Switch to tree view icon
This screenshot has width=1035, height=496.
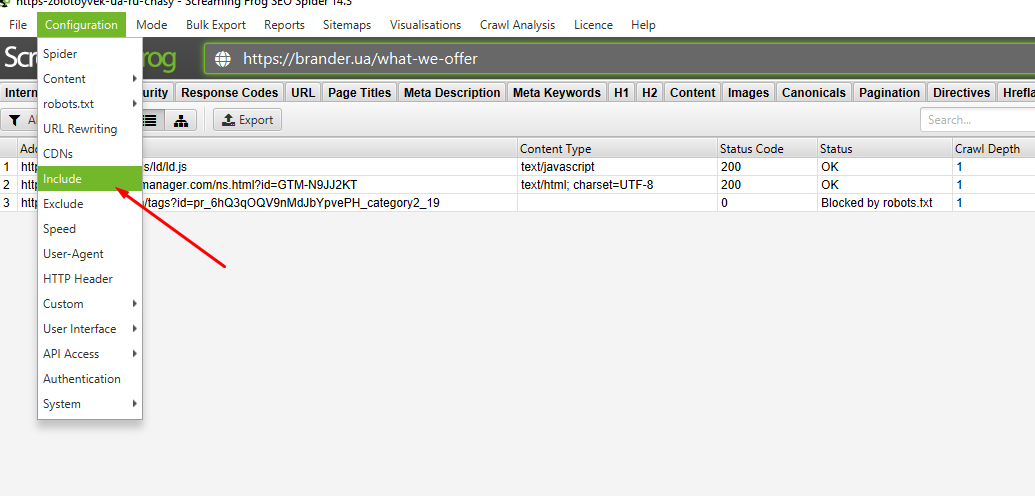(180, 120)
